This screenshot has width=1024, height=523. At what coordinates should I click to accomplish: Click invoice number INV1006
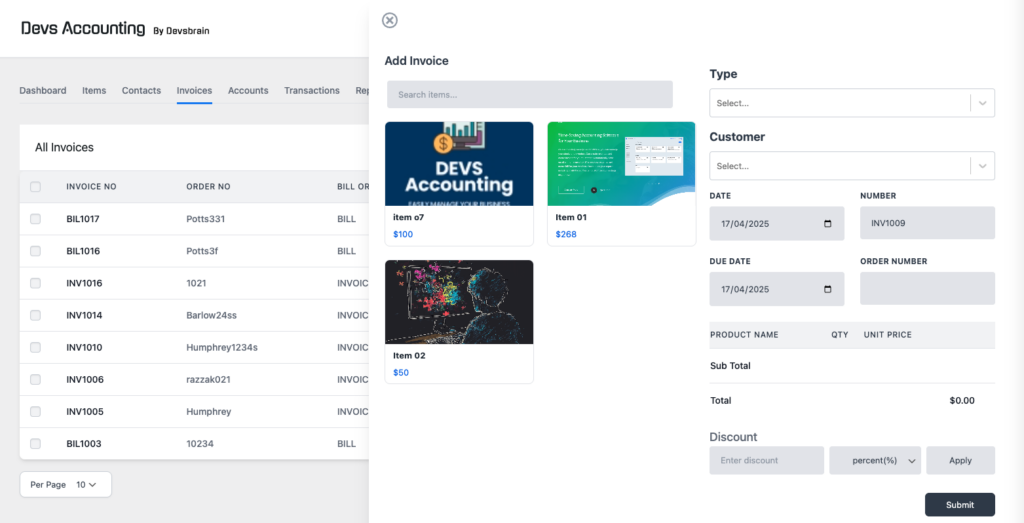click(x=84, y=379)
